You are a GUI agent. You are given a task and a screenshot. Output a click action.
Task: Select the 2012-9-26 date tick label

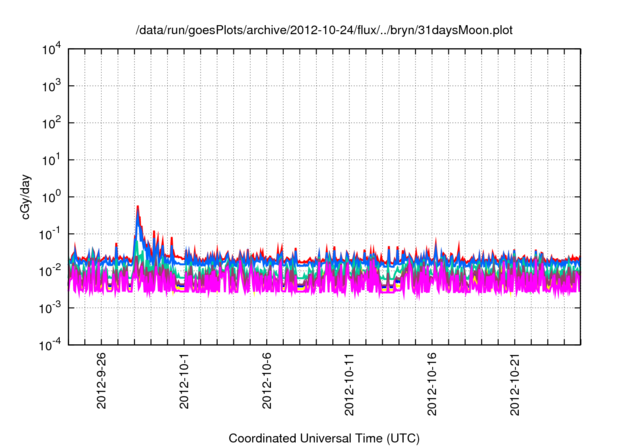pos(101,381)
